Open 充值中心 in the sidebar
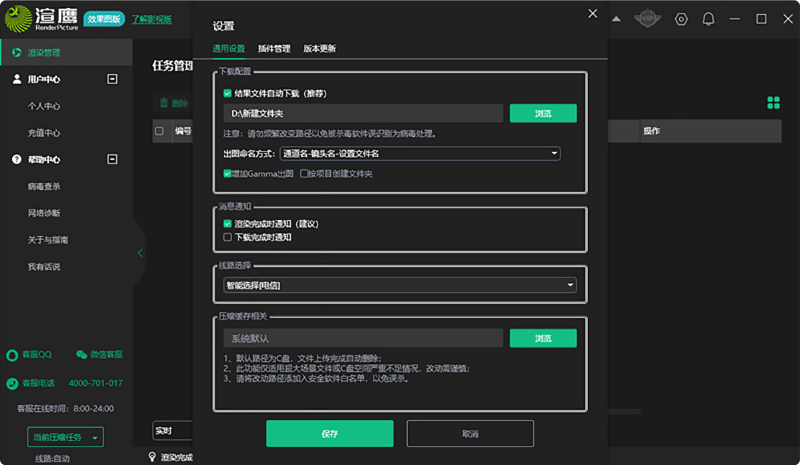 tap(44, 133)
